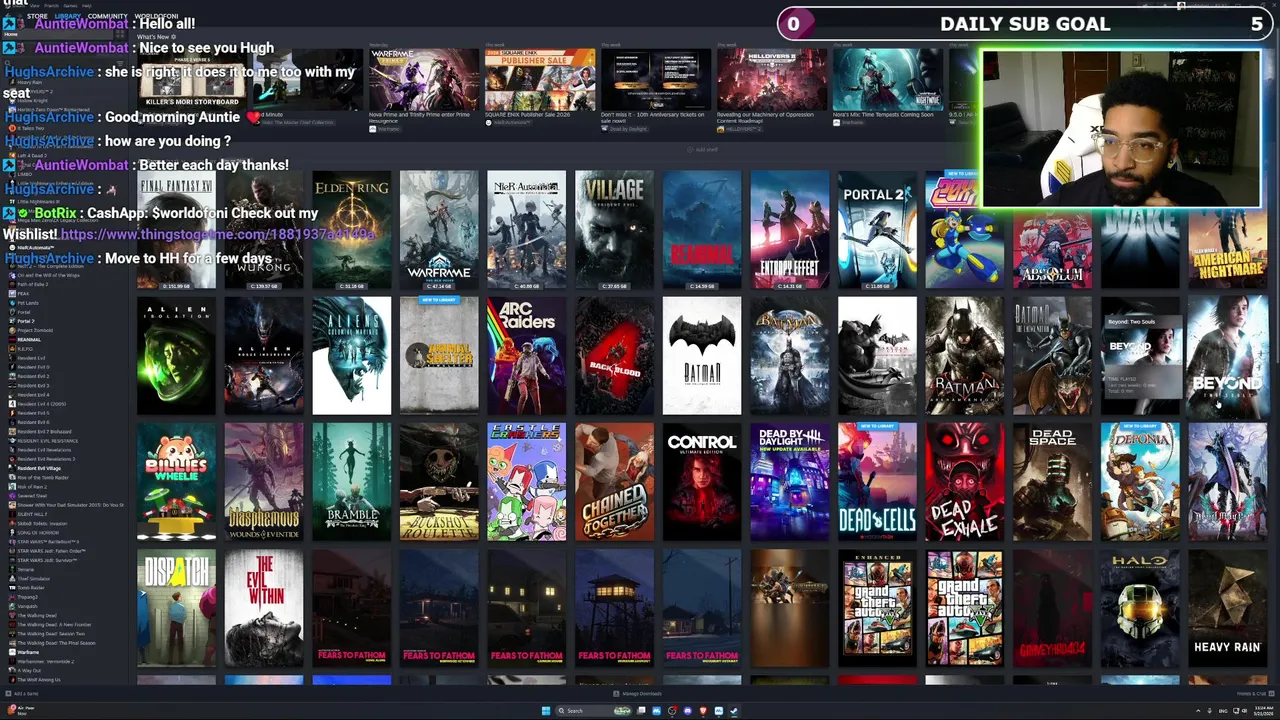Click the Steam icon in taskbar

pos(734,711)
